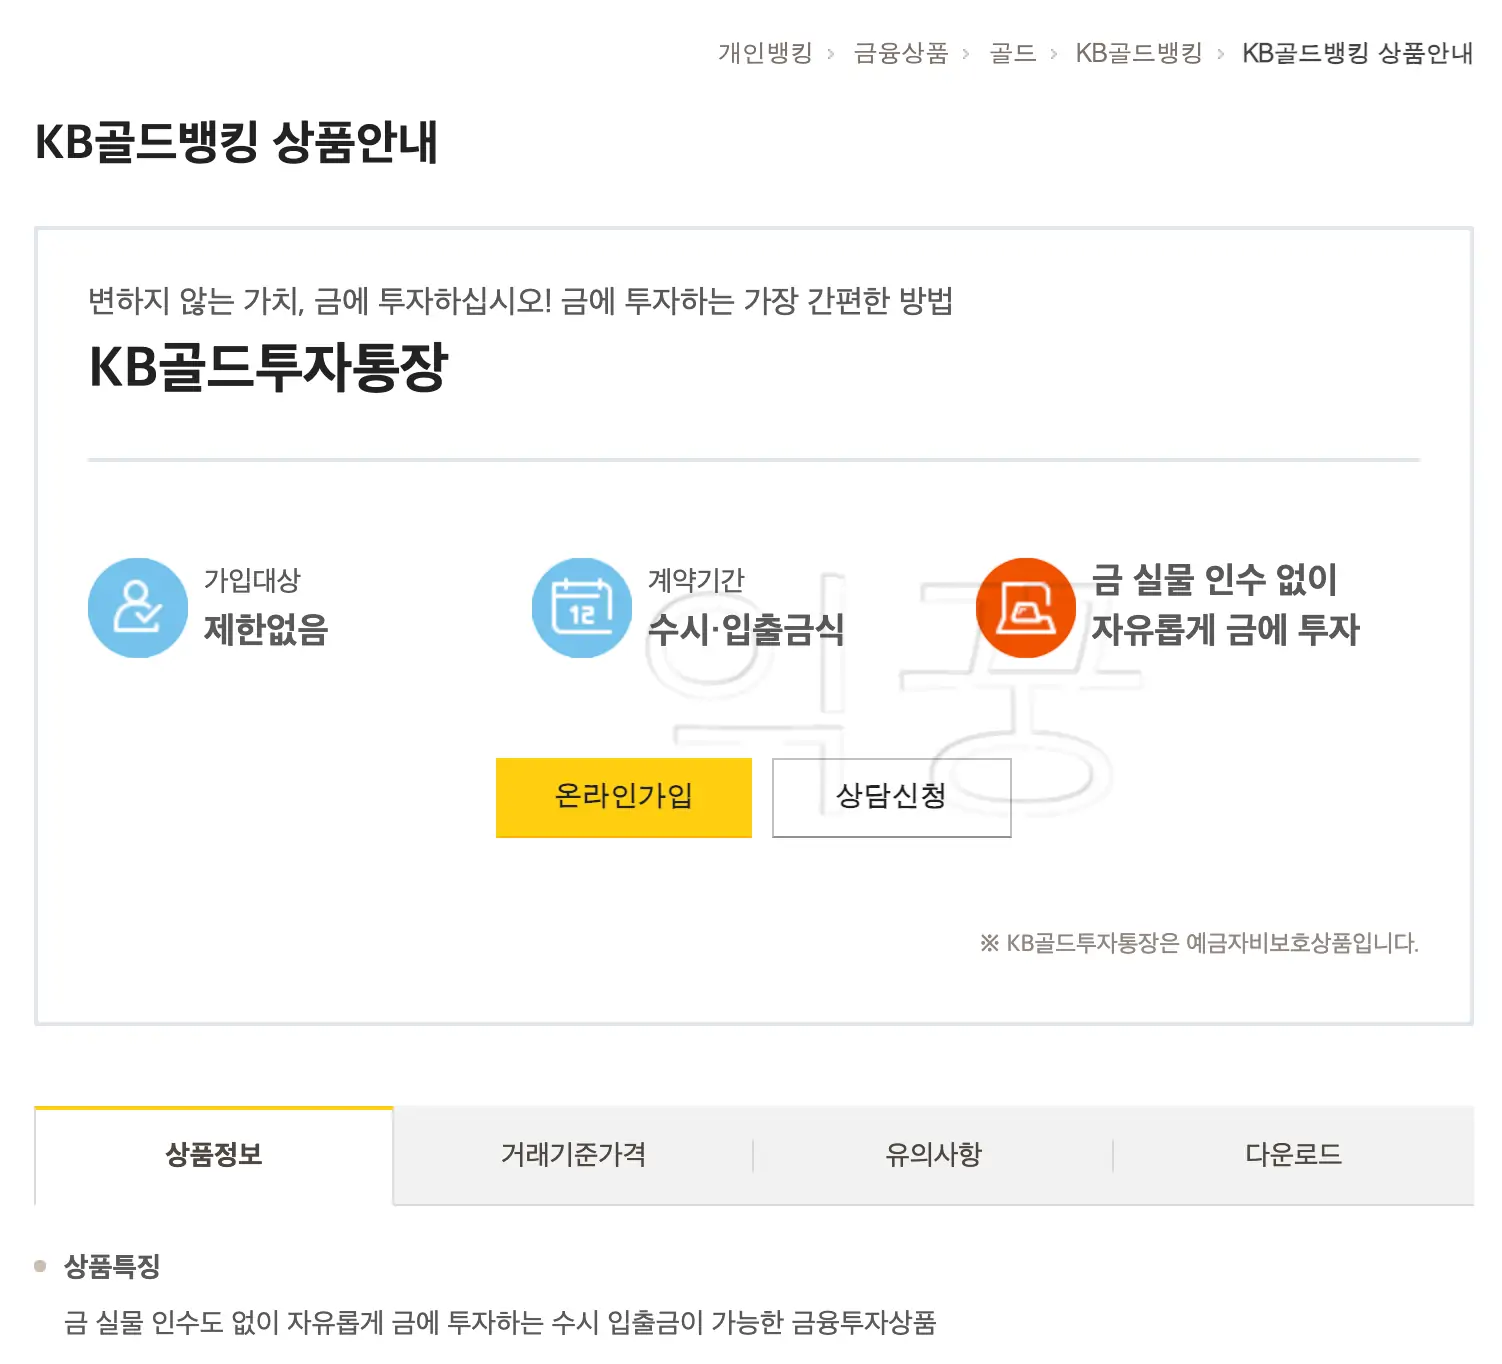Navigate to 금융상품 via breadcrumb
Image resolution: width=1502 pixels, height=1364 pixels.
[901, 53]
